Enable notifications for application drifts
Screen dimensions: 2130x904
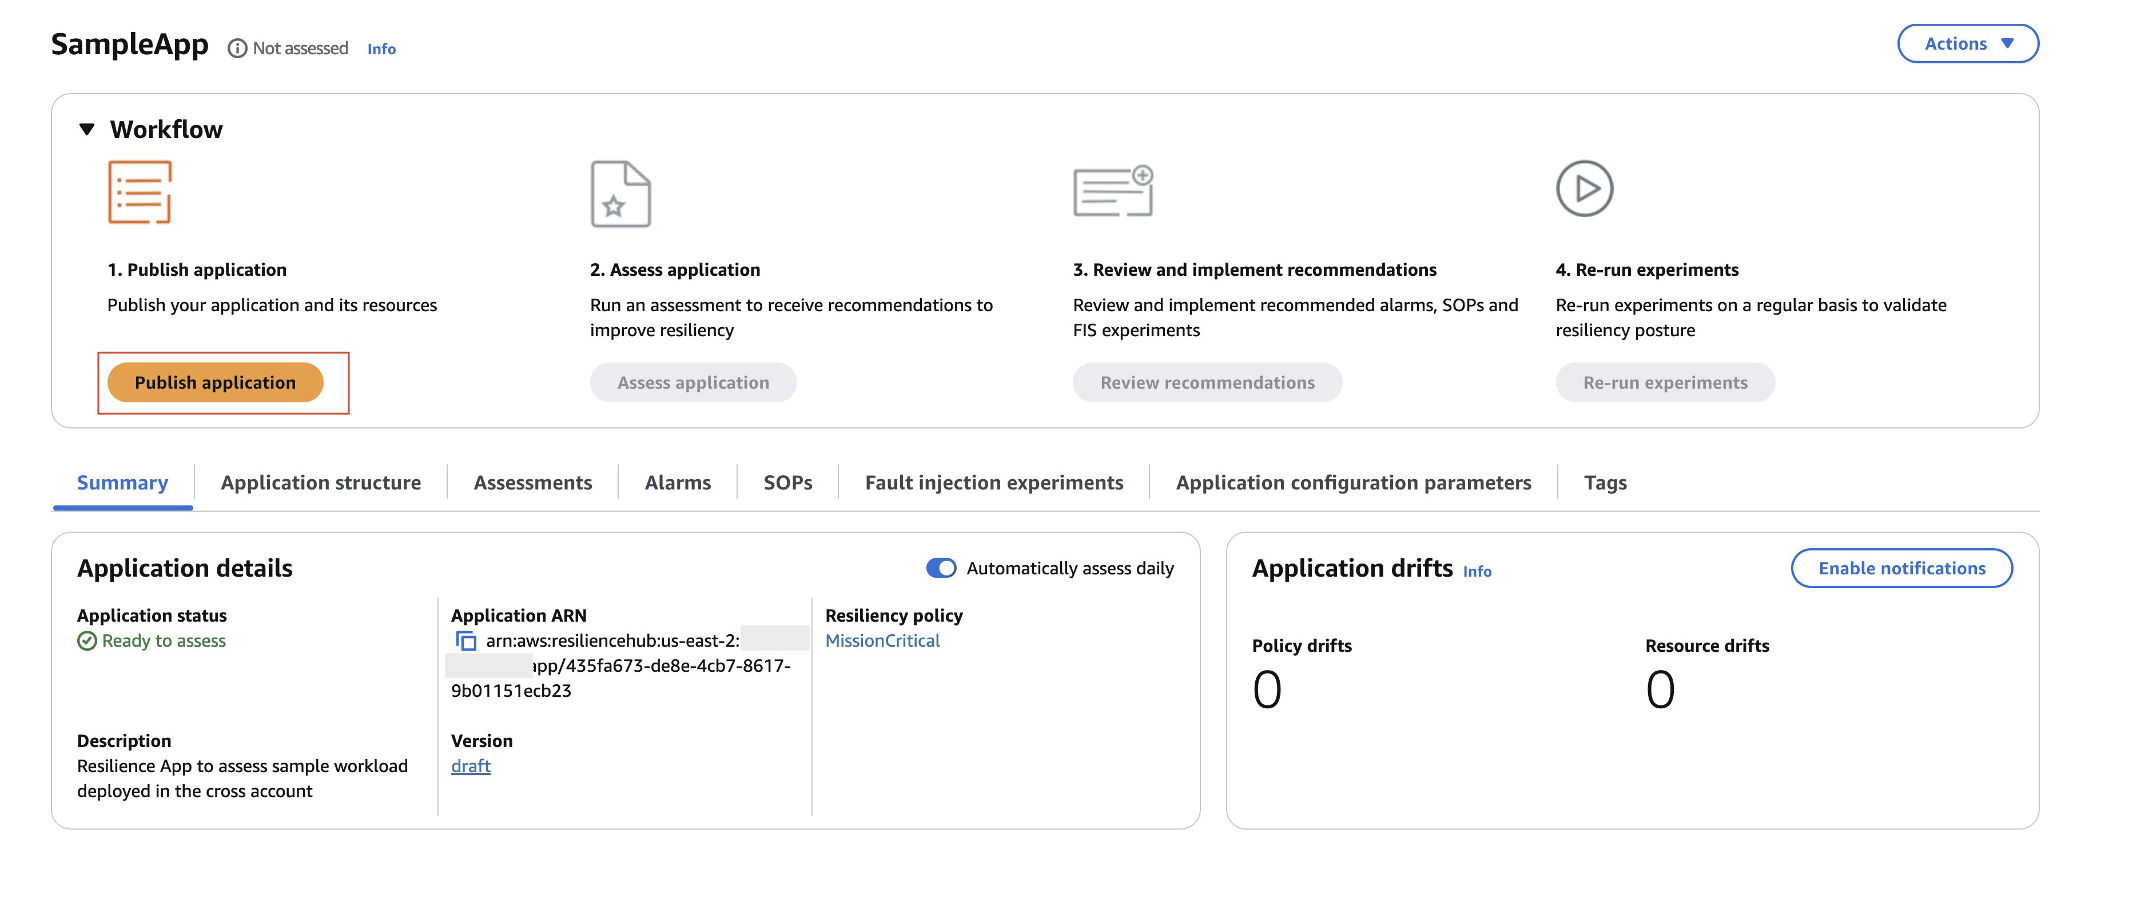pyautogui.click(x=1901, y=567)
